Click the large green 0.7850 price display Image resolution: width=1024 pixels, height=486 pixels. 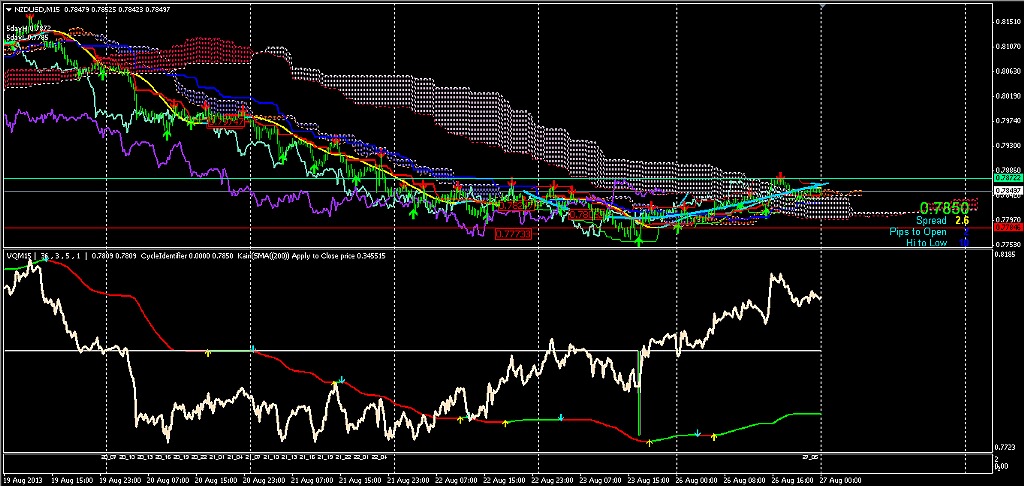944,208
